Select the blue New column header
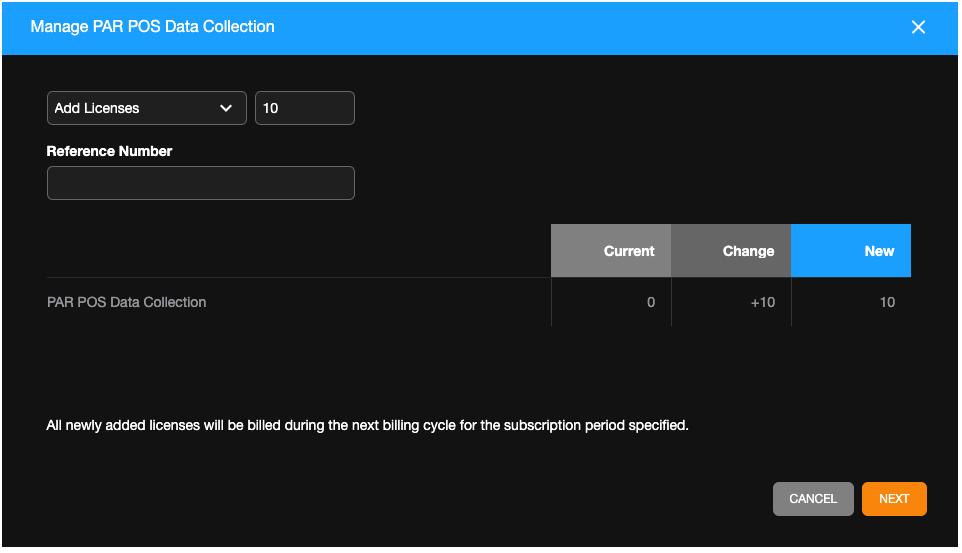This screenshot has height=553, width=962. [851, 251]
